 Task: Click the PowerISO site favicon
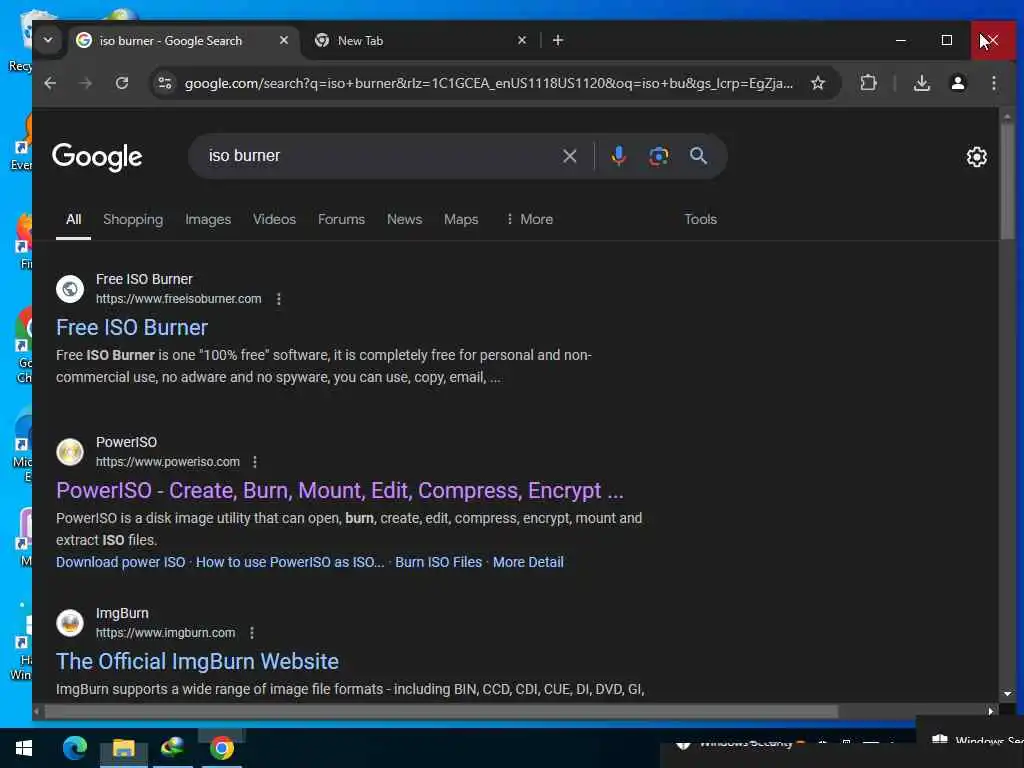(x=70, y=452)
